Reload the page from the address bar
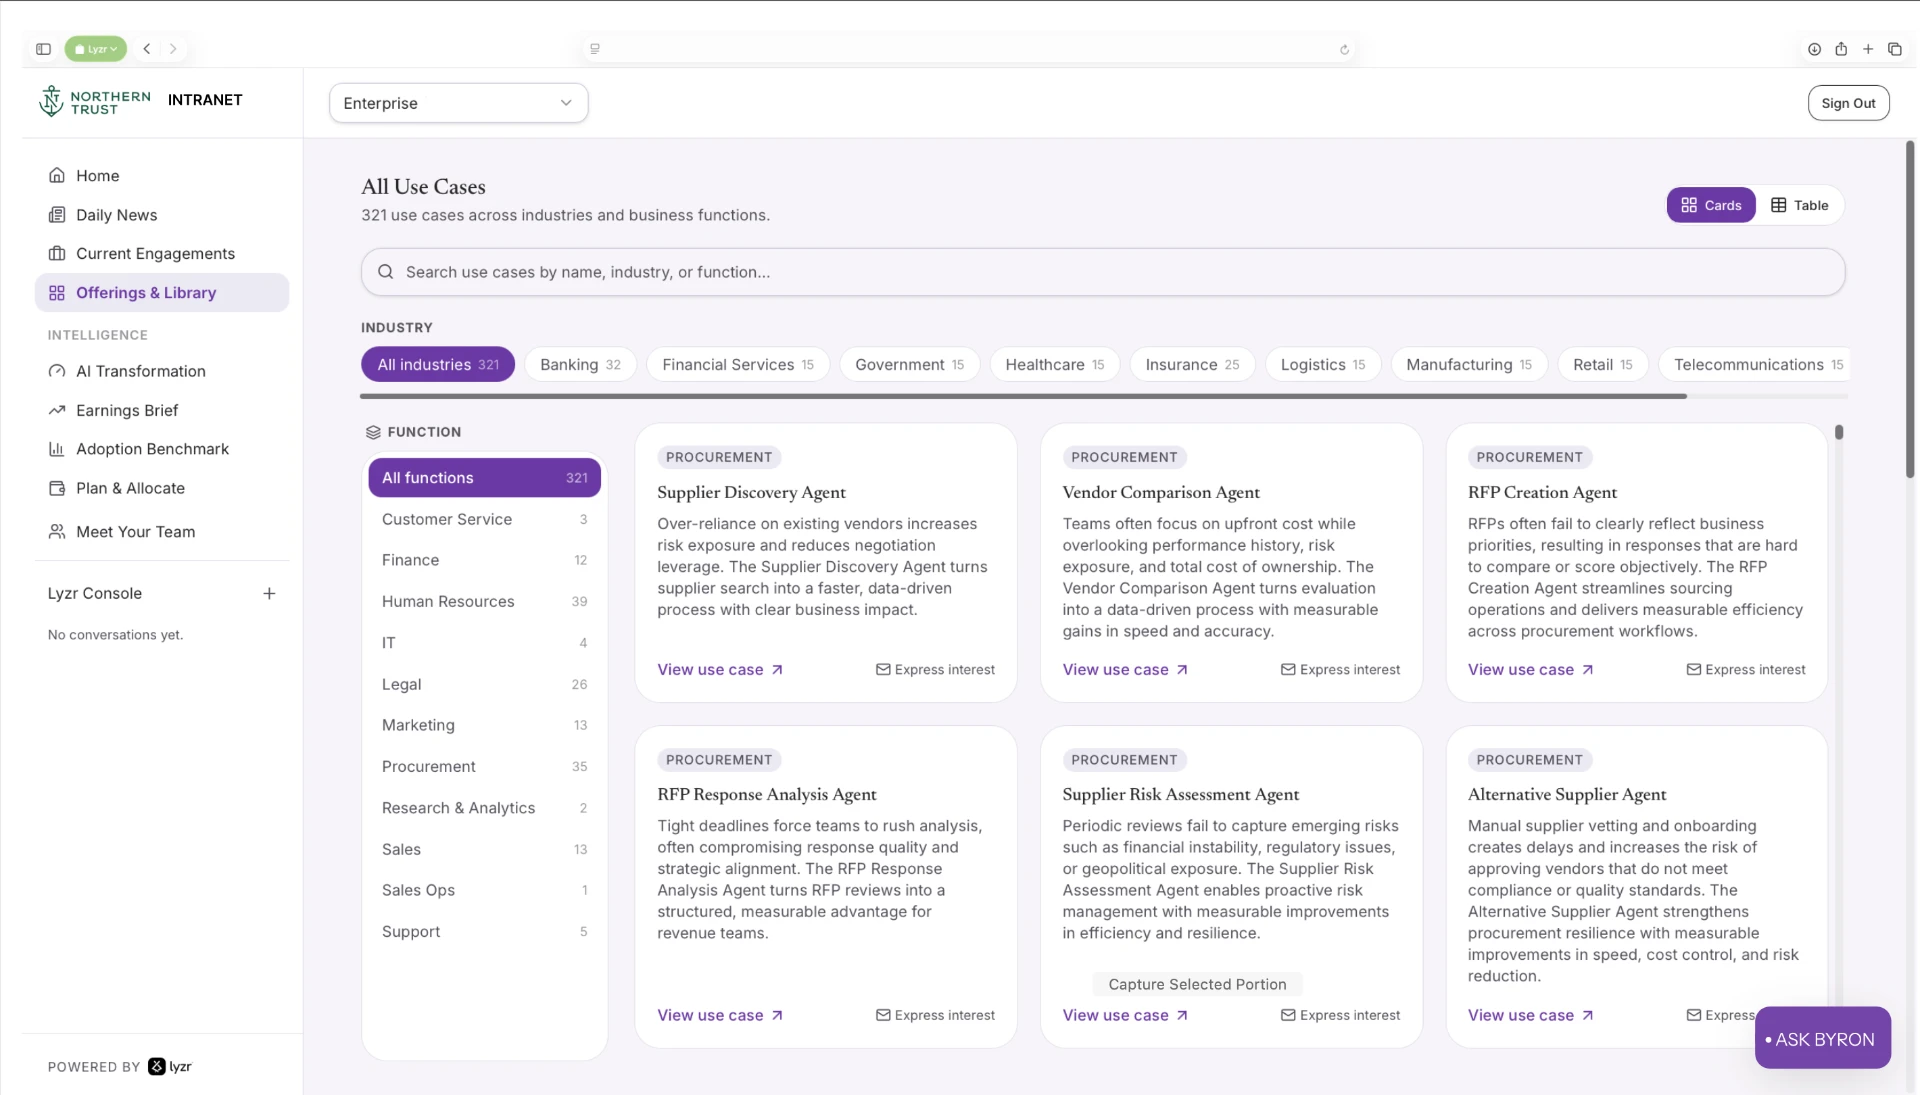The image size is (1920, 1095). 1344,49
